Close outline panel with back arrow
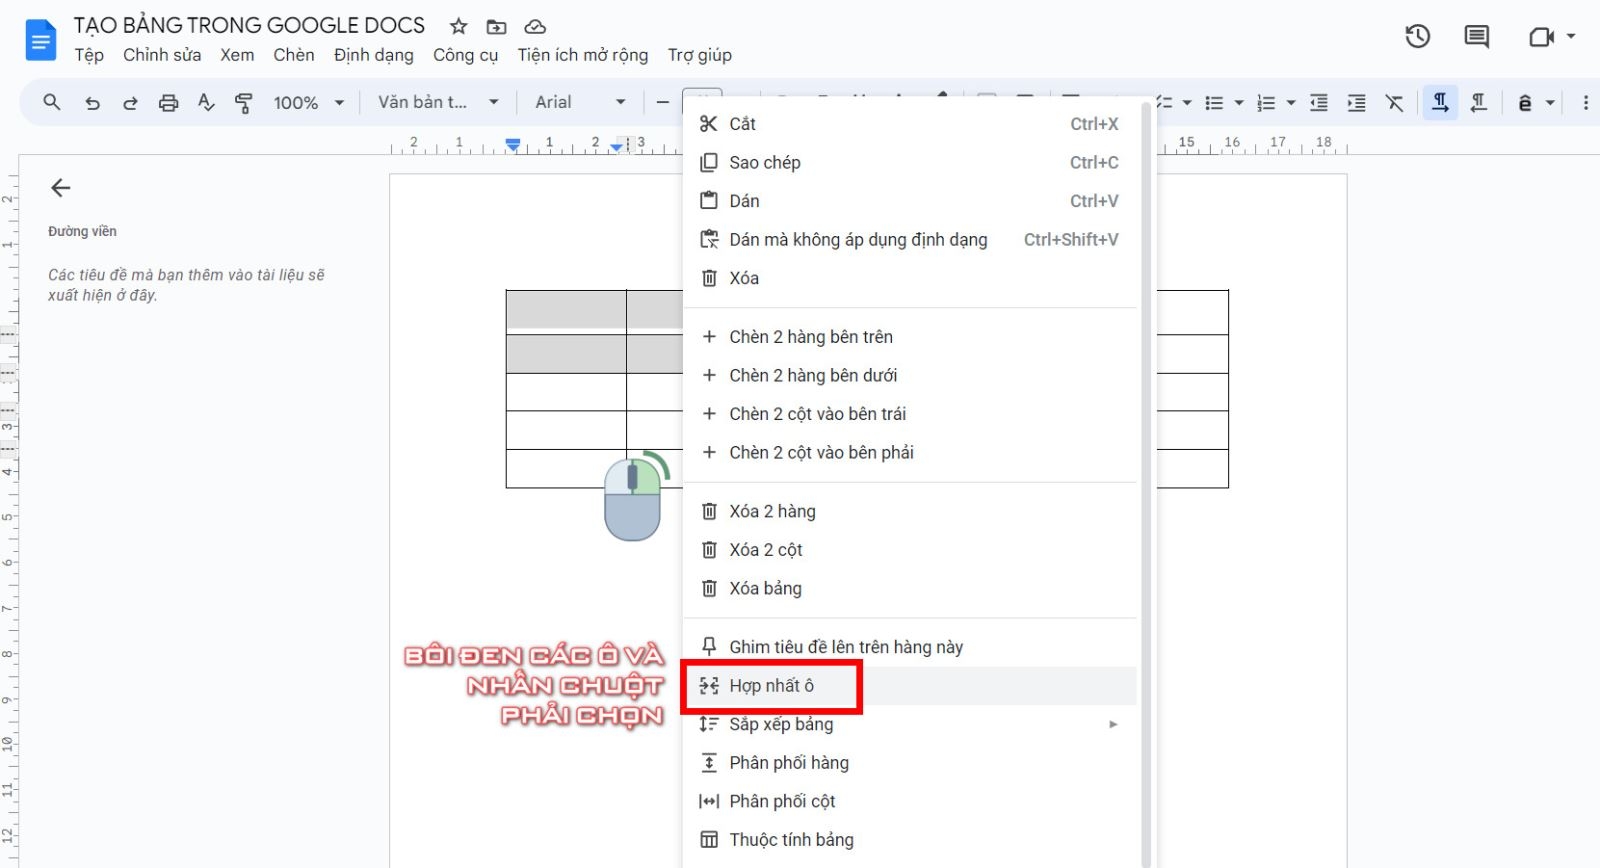Viewport: 1600px width, 868px height. 61,188
